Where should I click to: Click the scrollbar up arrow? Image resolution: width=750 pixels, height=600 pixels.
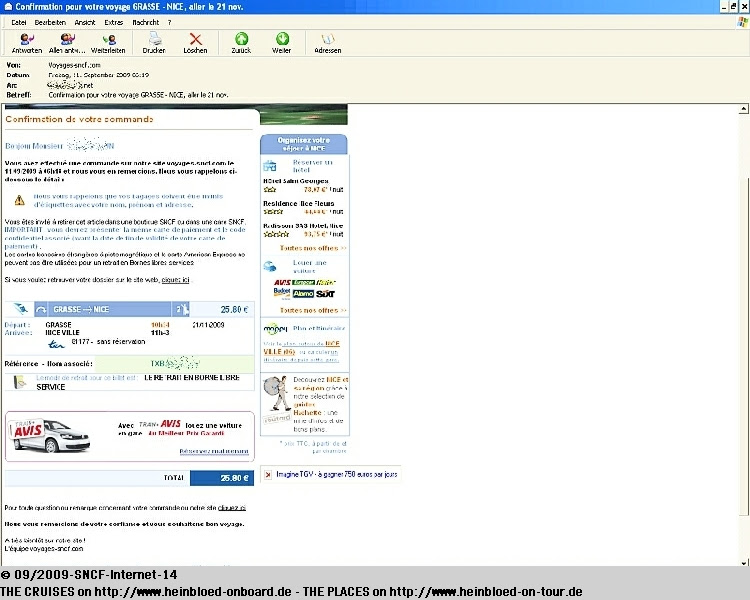point(743,109)
